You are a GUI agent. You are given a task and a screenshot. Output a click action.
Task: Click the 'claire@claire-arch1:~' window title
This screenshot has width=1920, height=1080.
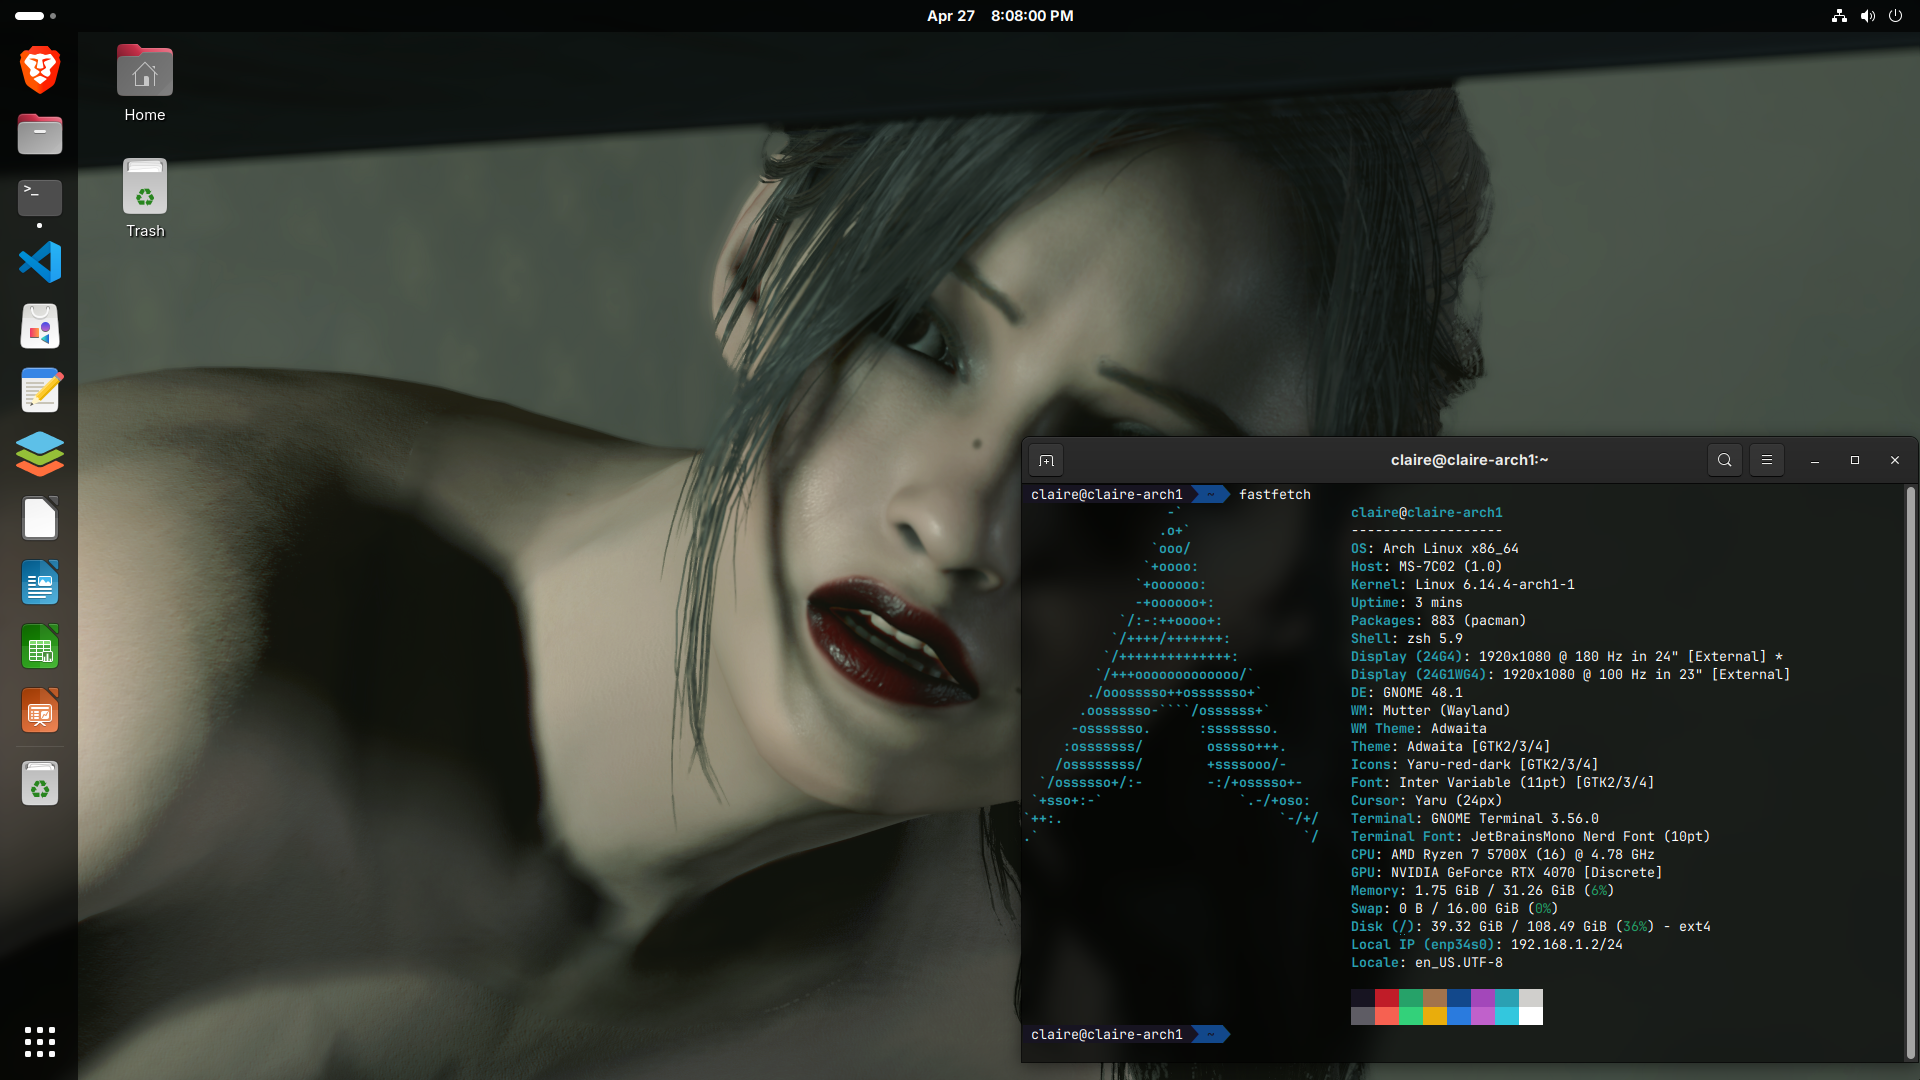coord(1469,460)
